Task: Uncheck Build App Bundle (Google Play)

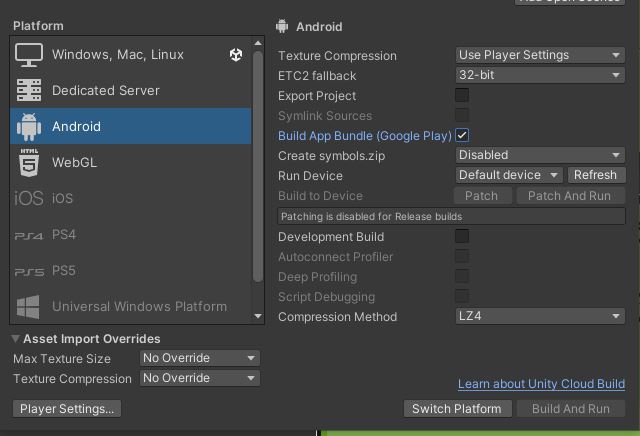Action: (x=462, y=135)
